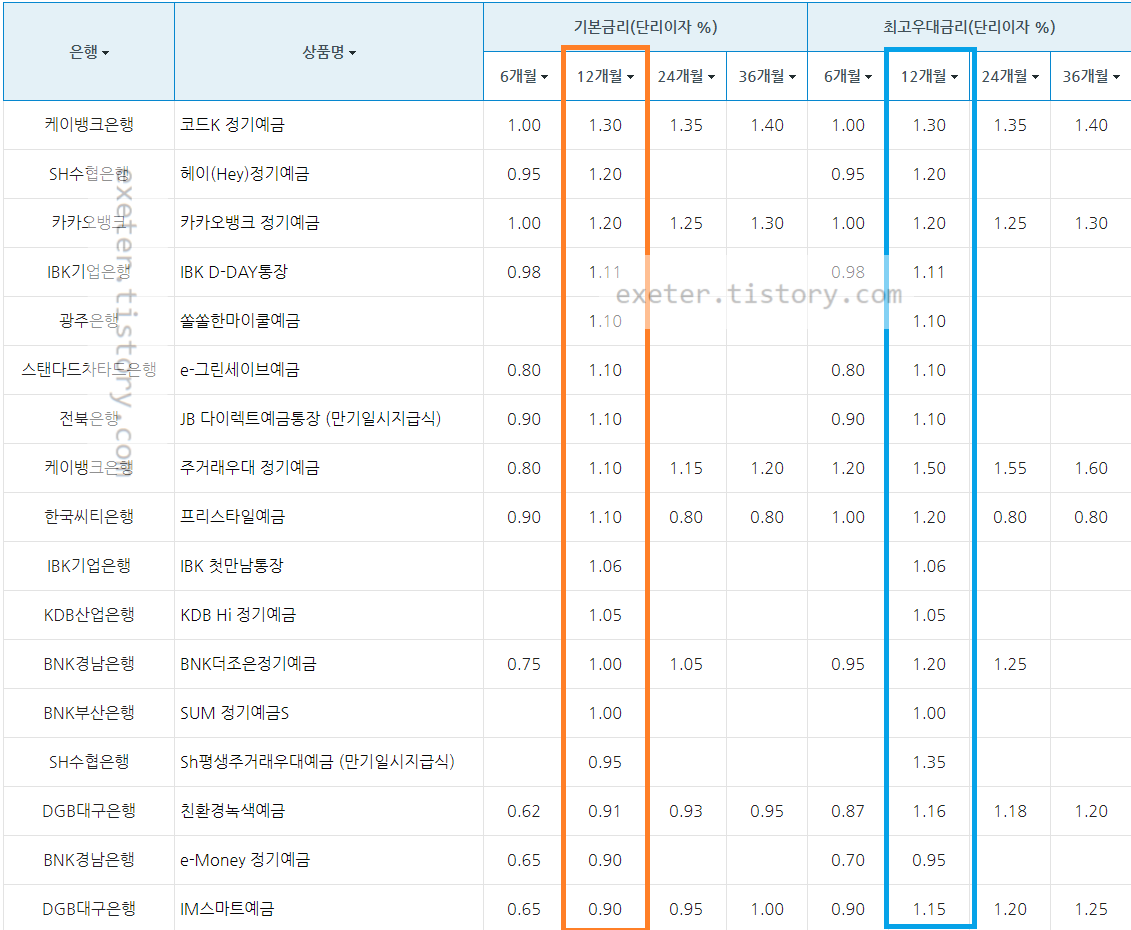The width and height of the screenshot is (1131, 930).
Task: Sort by 최고우대금리 36개월 header
Action: [x=1091, y=76]
